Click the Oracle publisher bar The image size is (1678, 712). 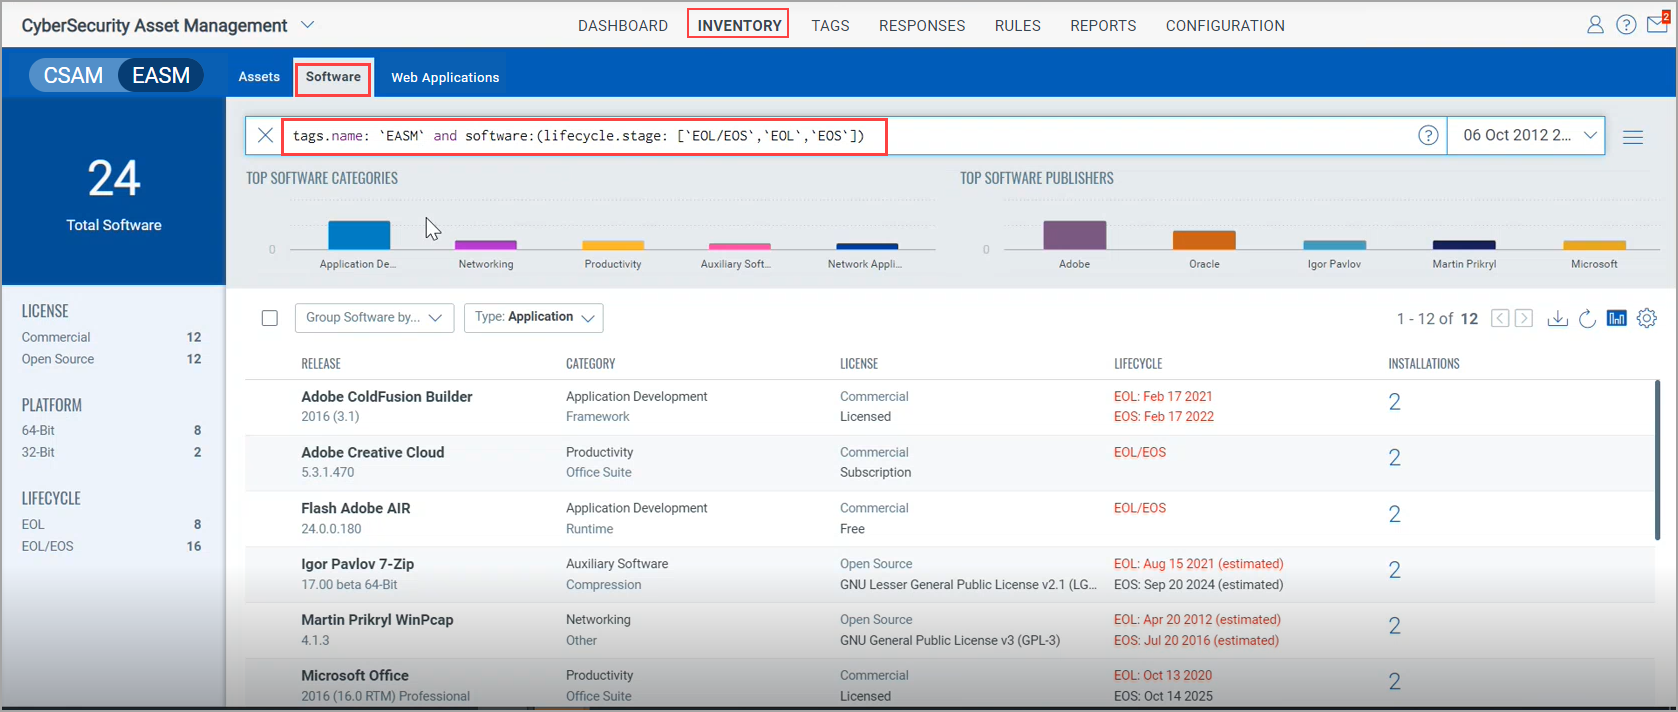point(1204,240)
